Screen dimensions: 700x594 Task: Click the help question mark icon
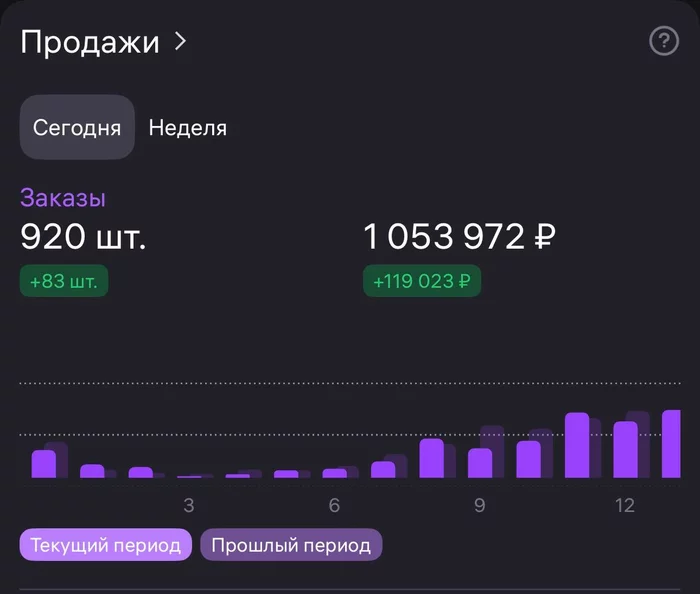point(664,41)
